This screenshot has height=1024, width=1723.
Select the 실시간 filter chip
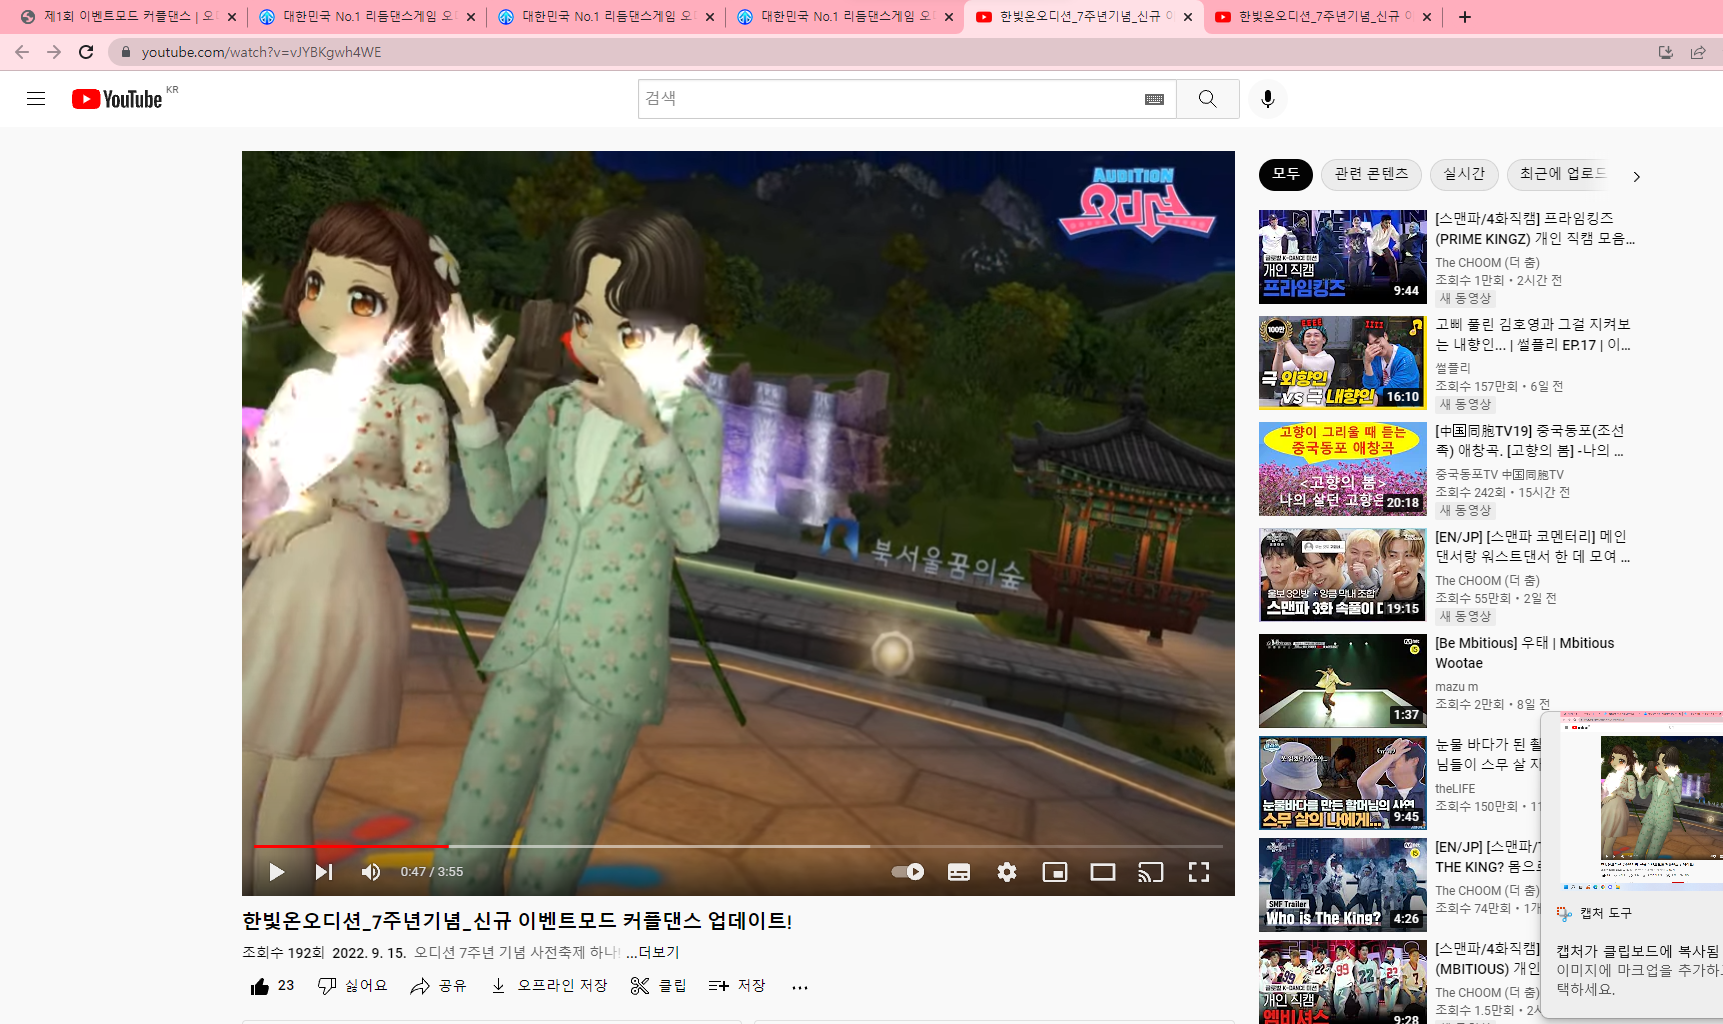pos(1464,174)
